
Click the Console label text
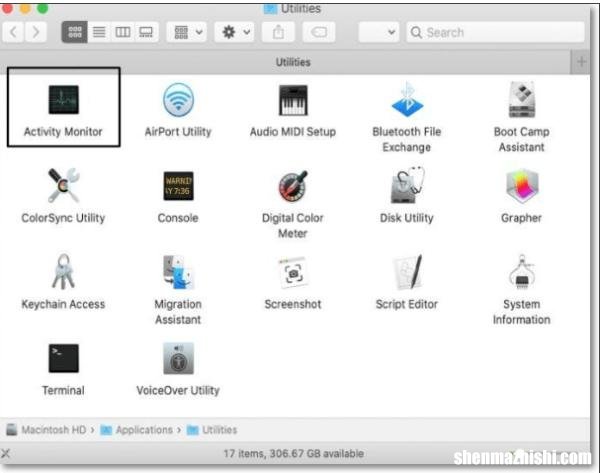coord(178,218)
